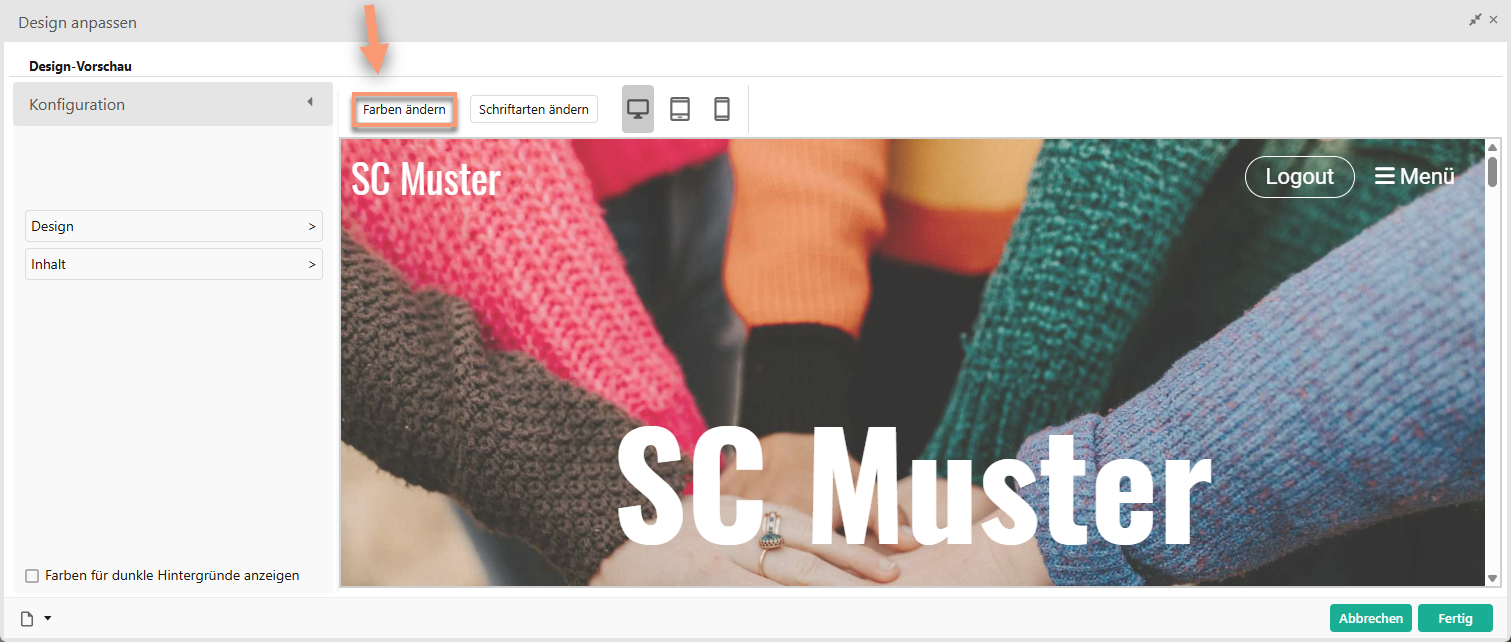Open dropdown arrow next to document icon
1511x642 pixels.
tap(47, 619)
